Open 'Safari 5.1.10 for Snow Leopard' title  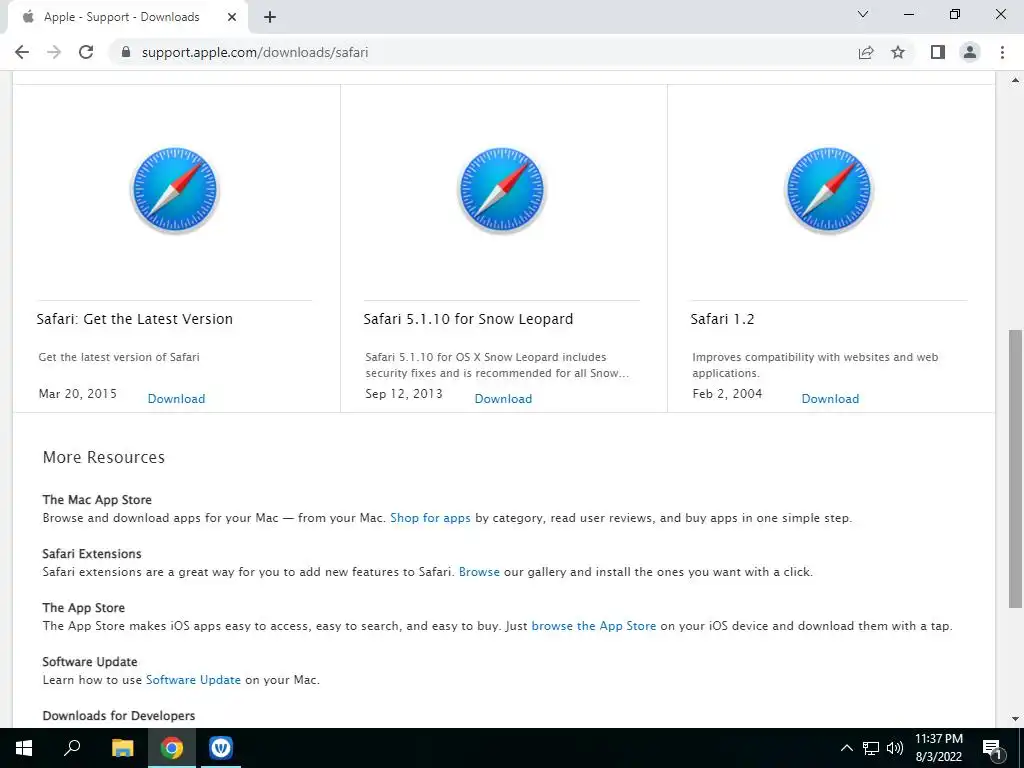click(x=468, y=319)
